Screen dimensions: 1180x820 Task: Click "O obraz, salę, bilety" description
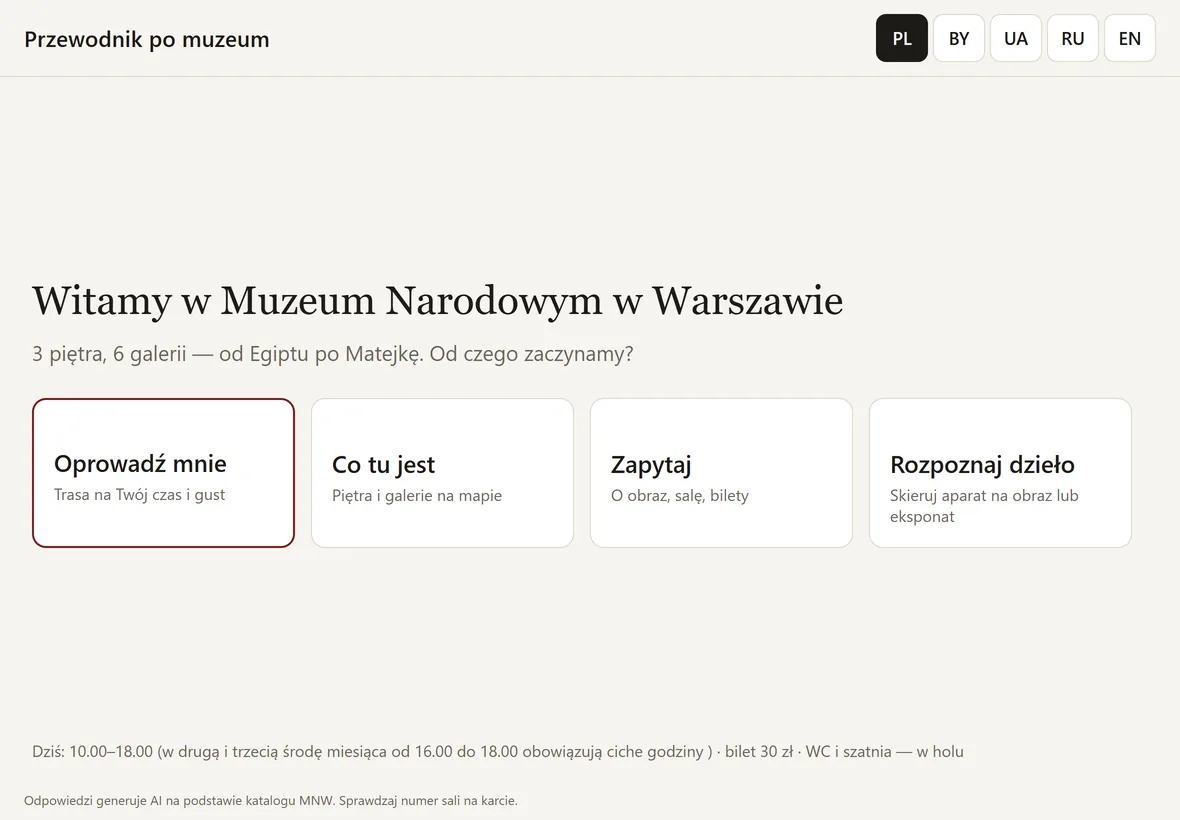680,496
